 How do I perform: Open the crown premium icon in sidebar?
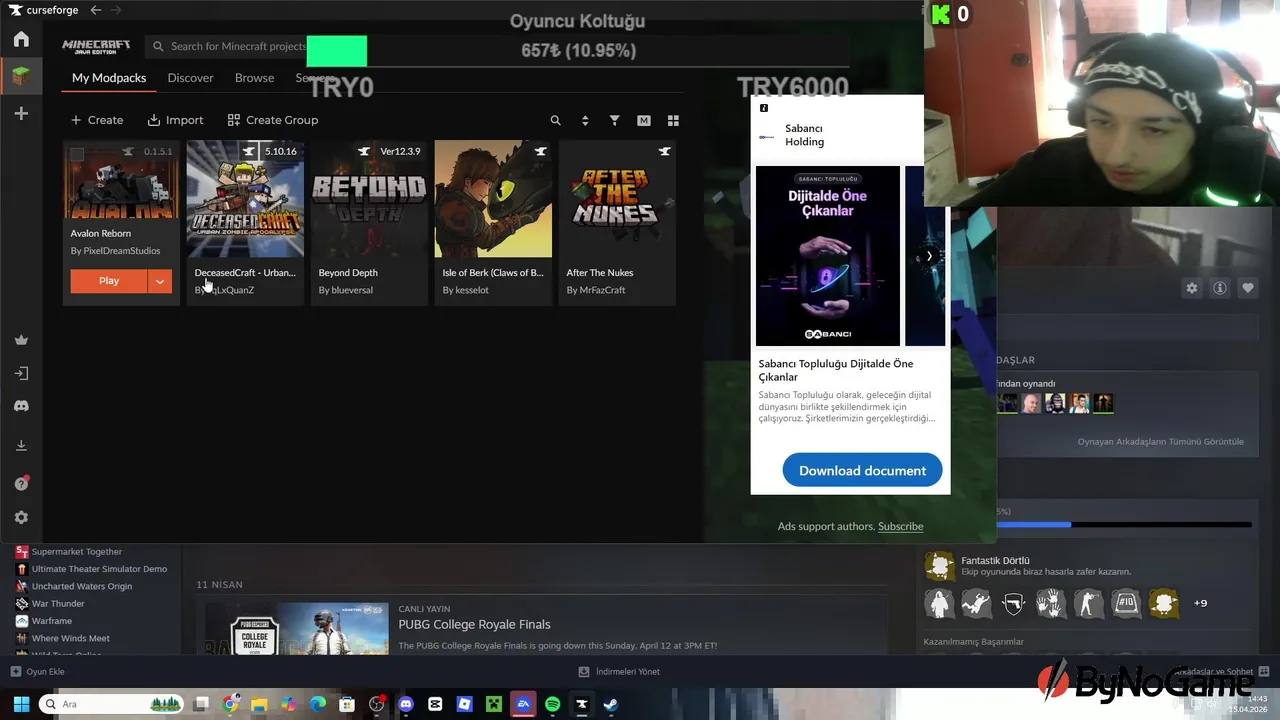[21, 340]
